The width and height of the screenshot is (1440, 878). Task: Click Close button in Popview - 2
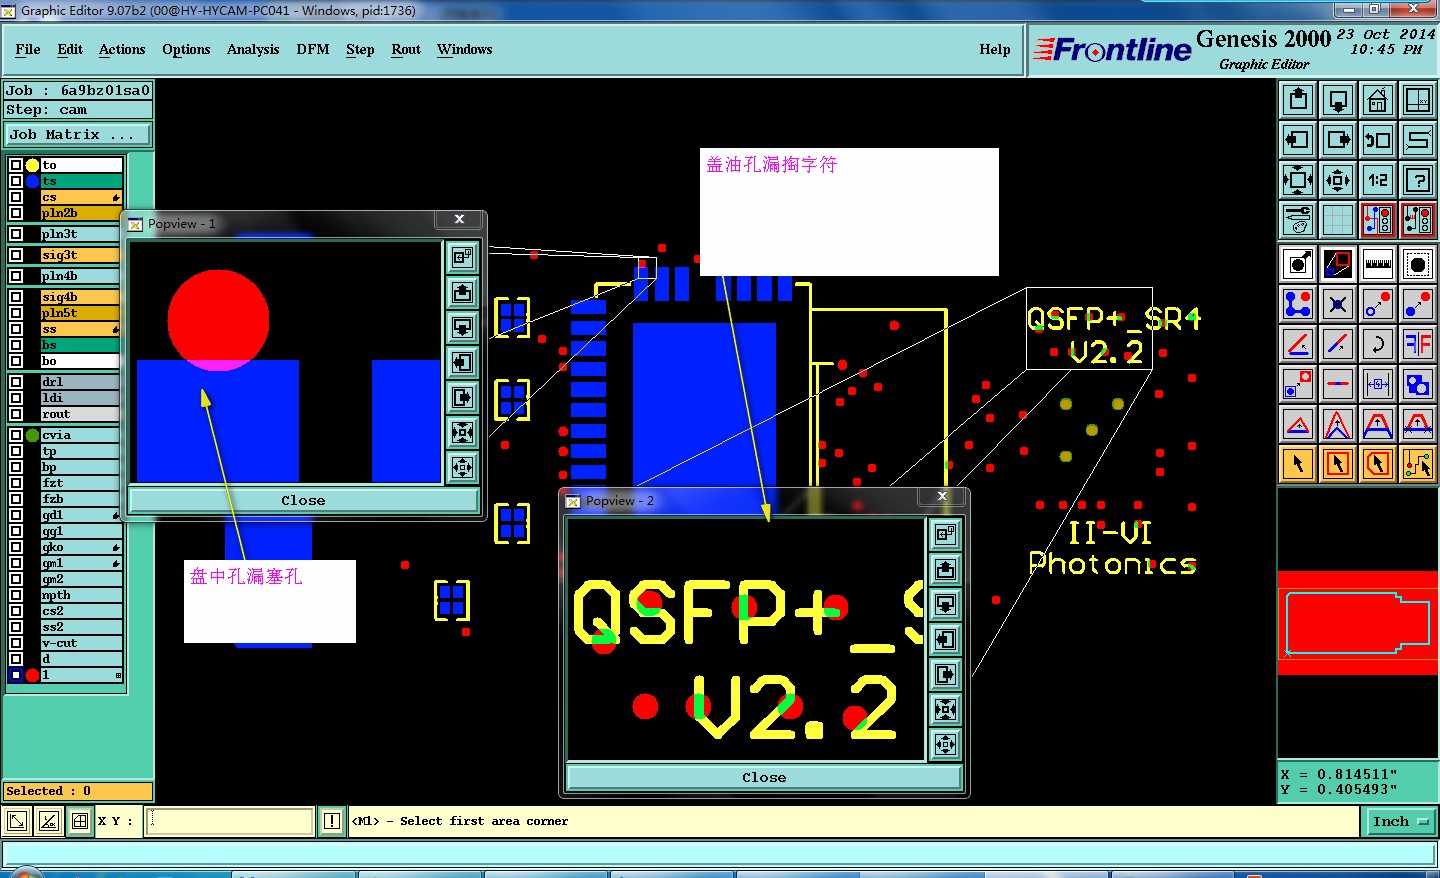(764, 777)
